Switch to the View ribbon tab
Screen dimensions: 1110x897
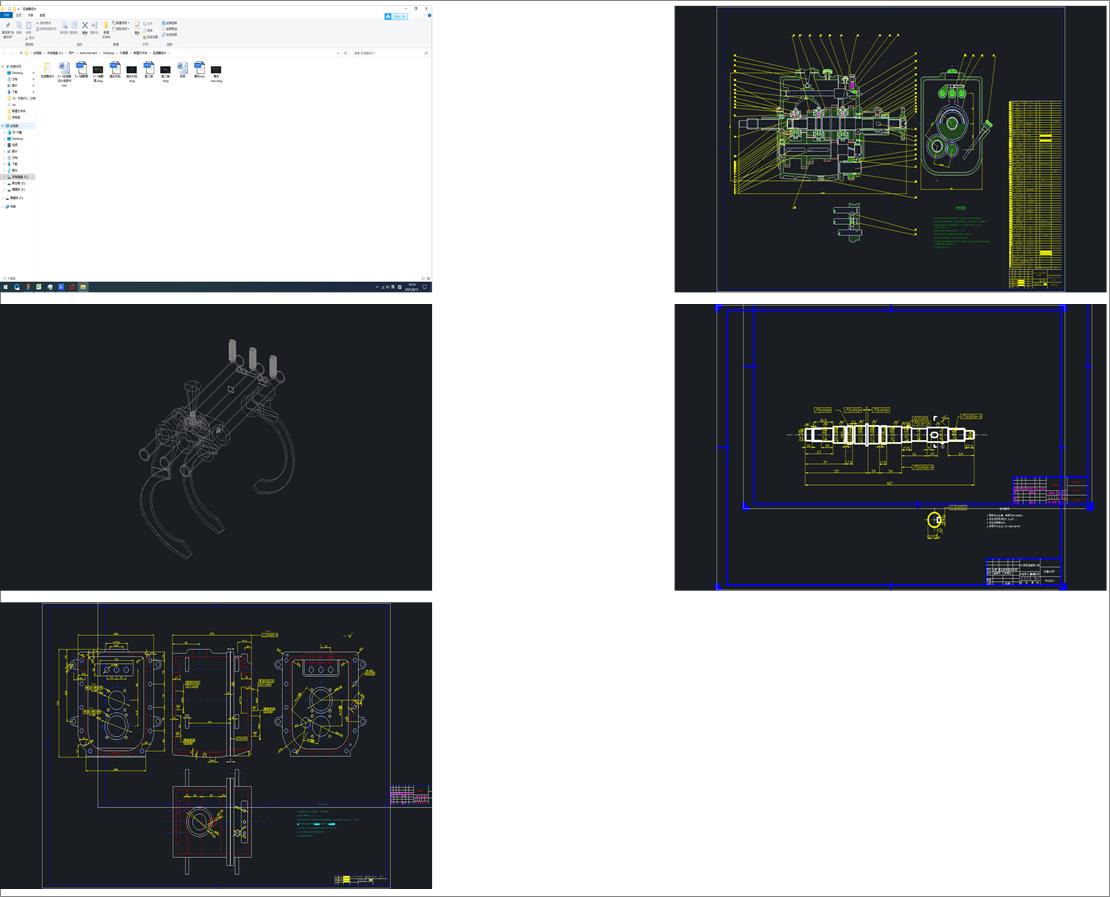(42, 15)
